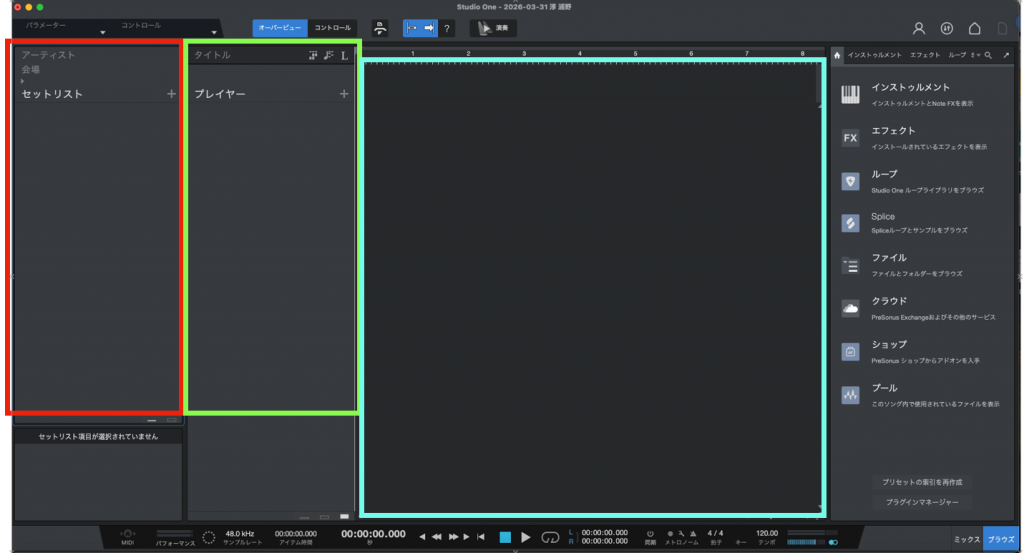This screenshot has width=1024, height=553.
Task: Switch to the オーバービュー view
Action: click(x=279, y=28)
